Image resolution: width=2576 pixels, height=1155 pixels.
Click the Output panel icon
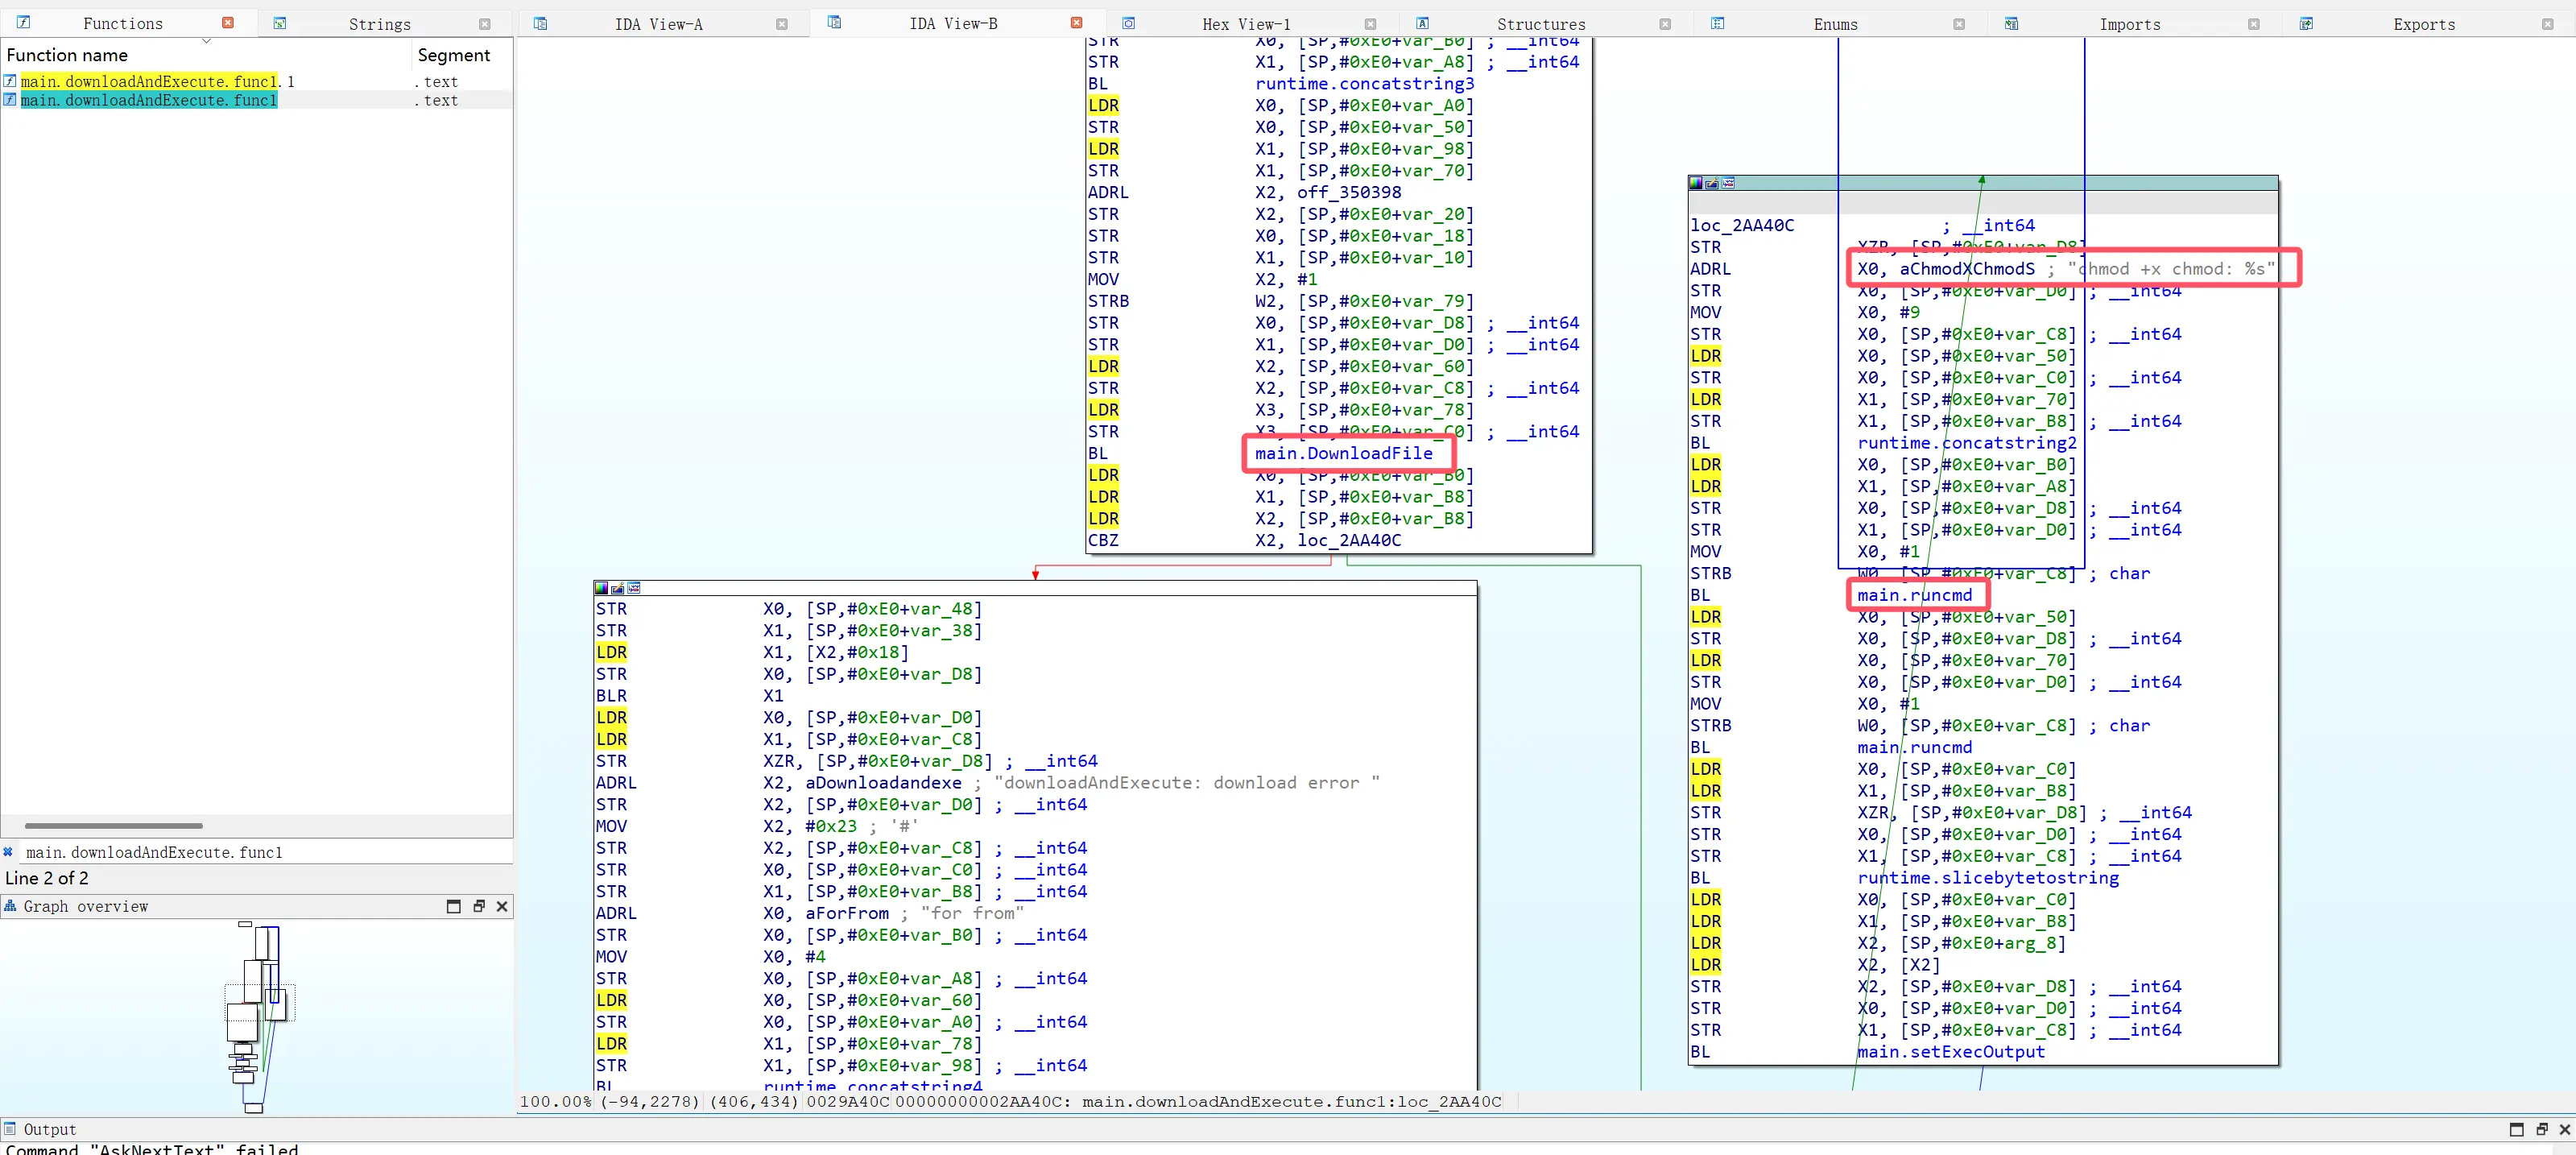tap(10, 1129)
